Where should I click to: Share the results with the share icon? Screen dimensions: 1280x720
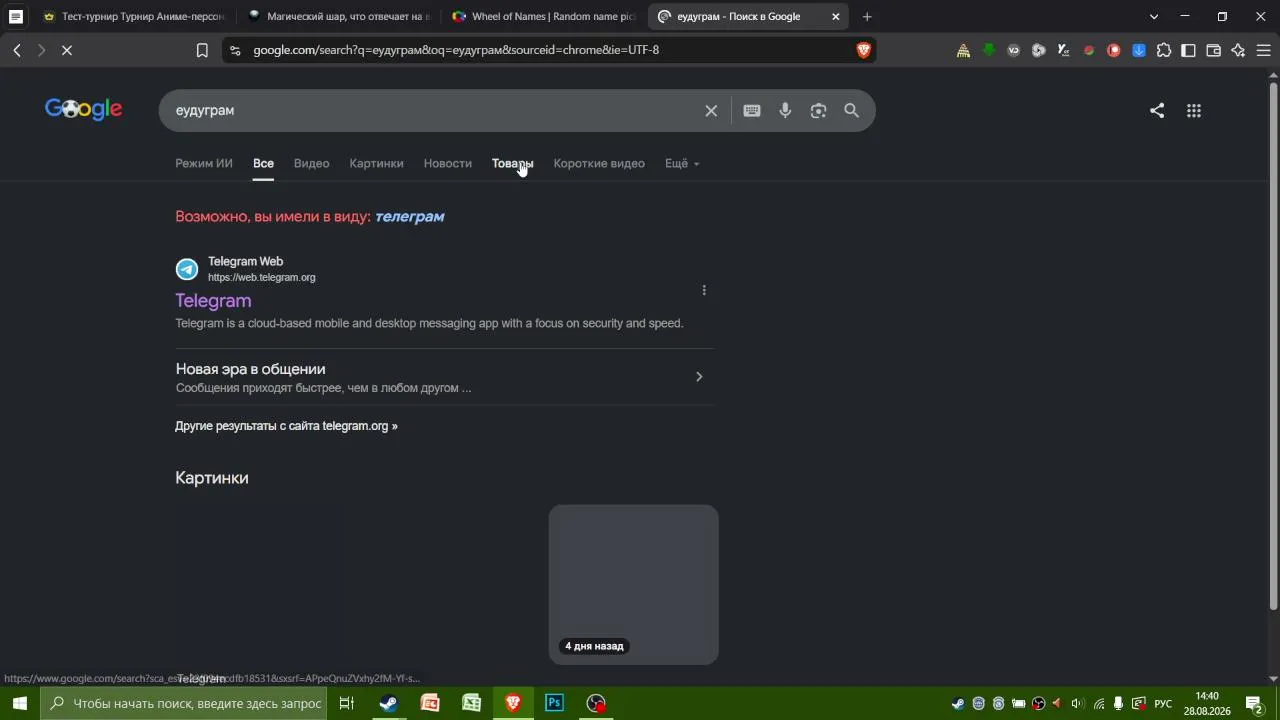pyautogui.click(x=1157, y=111)
